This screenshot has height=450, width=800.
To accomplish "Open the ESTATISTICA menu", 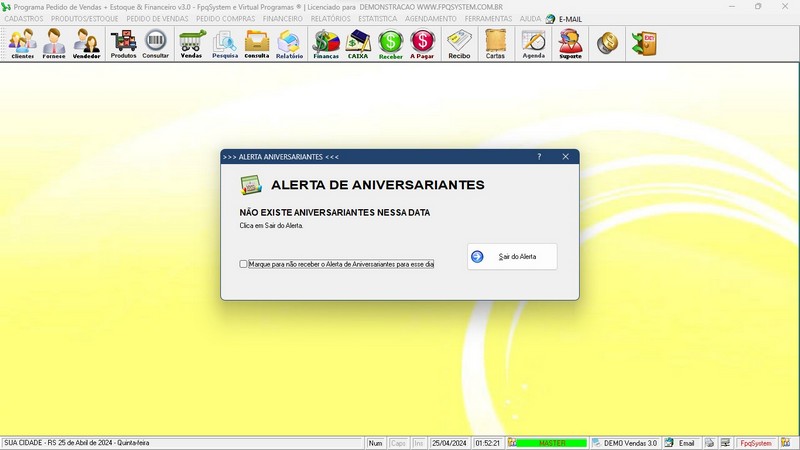I will [378, 19].
